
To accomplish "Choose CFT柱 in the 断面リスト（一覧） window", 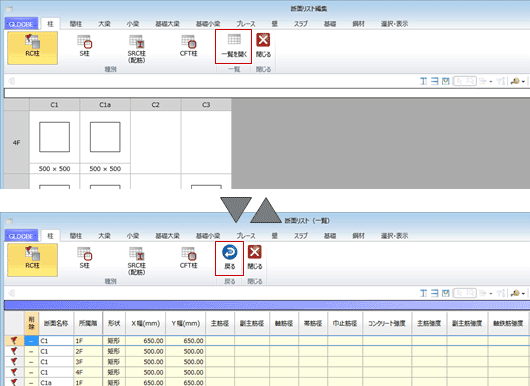I will tap(189, 258).
